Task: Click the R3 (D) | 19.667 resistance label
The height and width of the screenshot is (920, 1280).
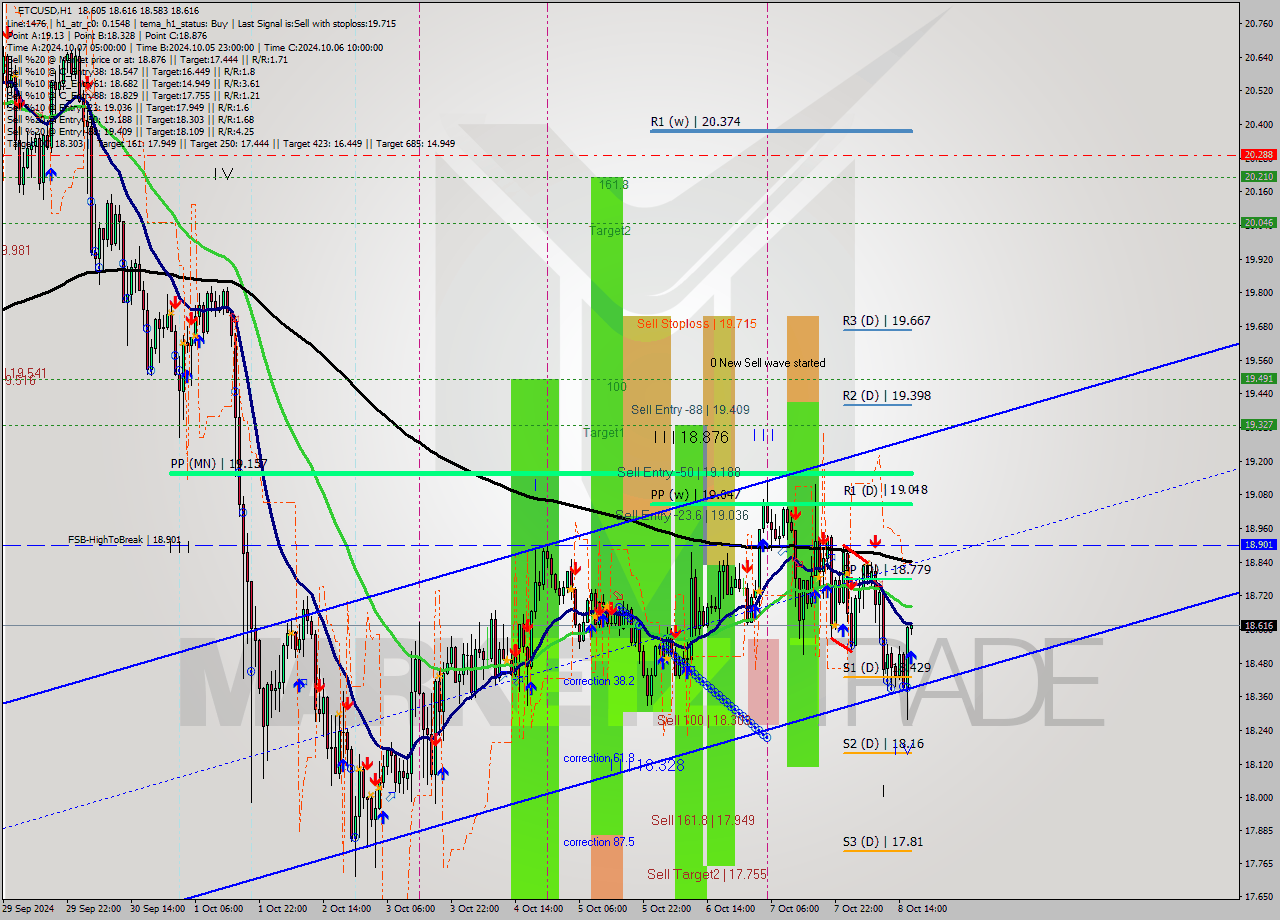Action: 886,321
